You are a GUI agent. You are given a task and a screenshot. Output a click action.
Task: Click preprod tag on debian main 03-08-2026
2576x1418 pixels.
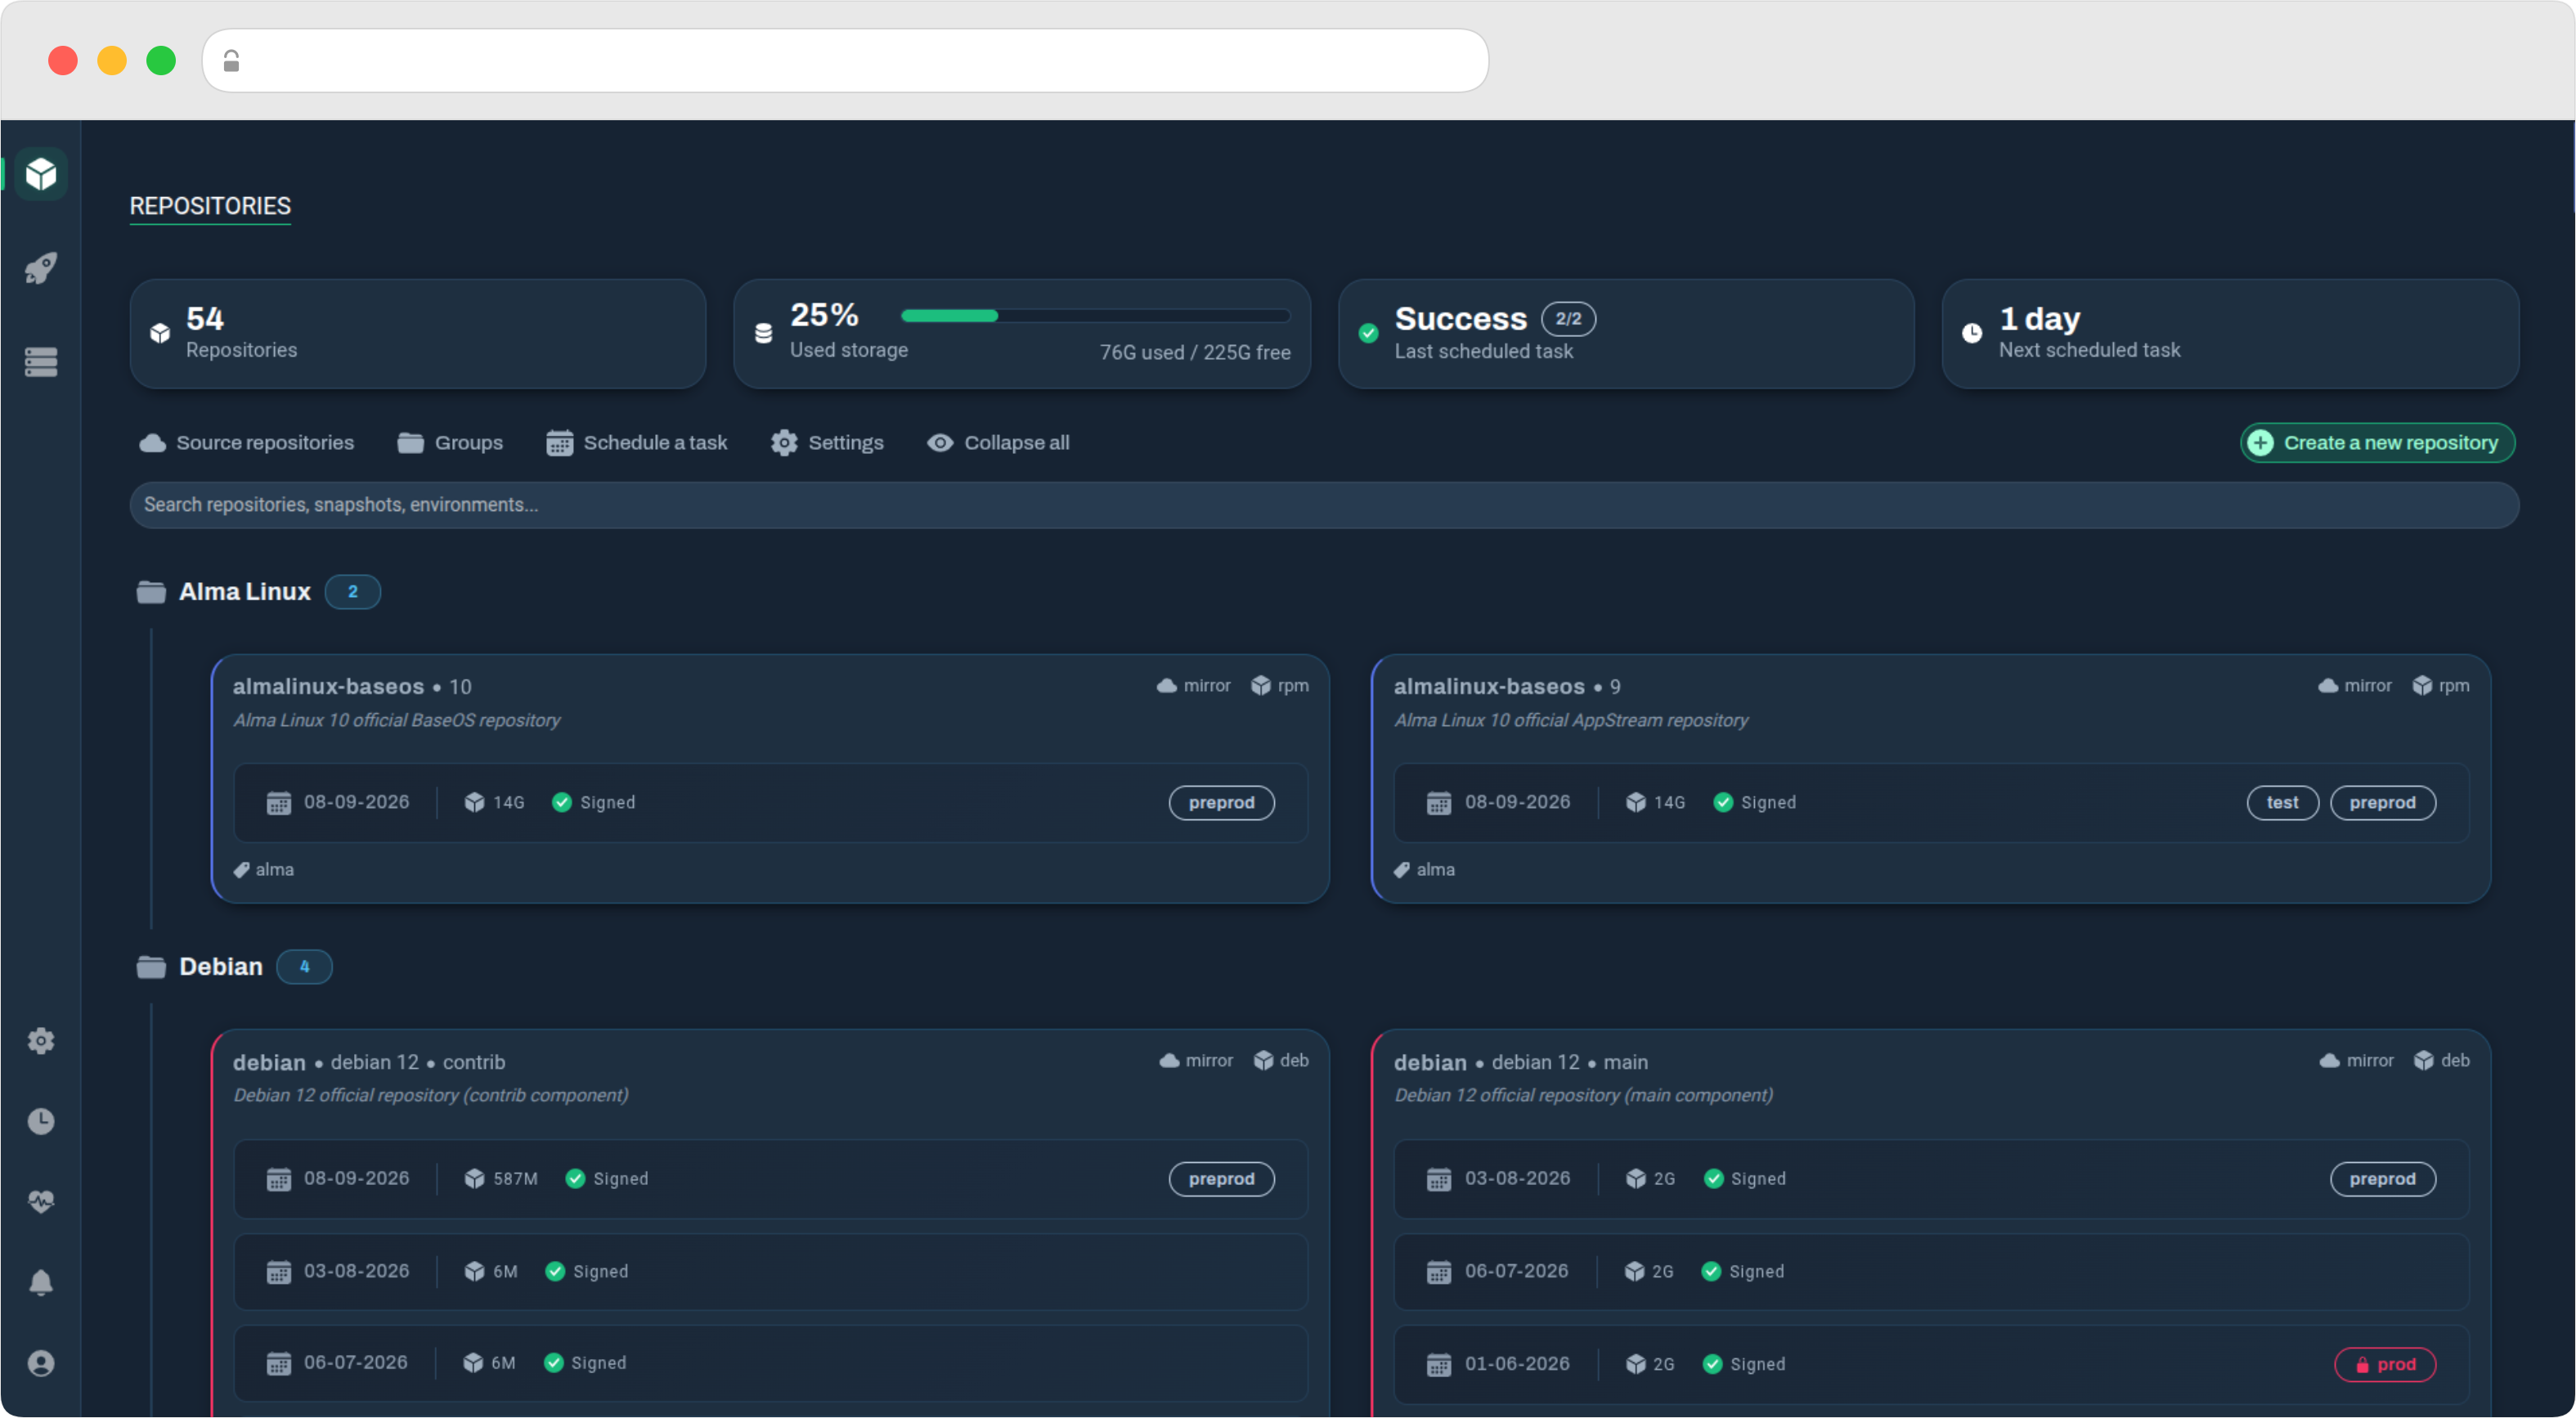[2383, 1179]
